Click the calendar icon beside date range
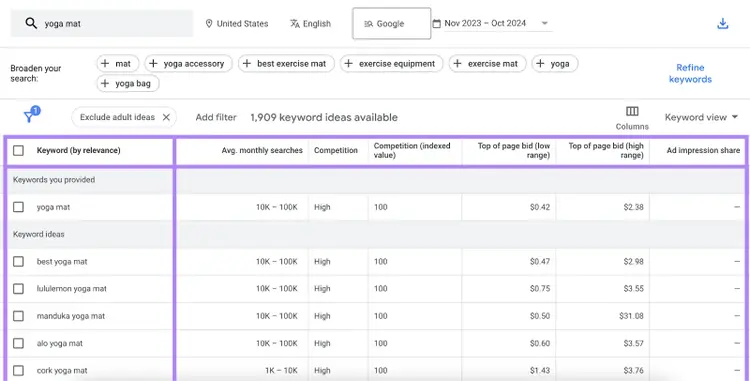Viewport: 750px width, 381px height. (437, 23)
